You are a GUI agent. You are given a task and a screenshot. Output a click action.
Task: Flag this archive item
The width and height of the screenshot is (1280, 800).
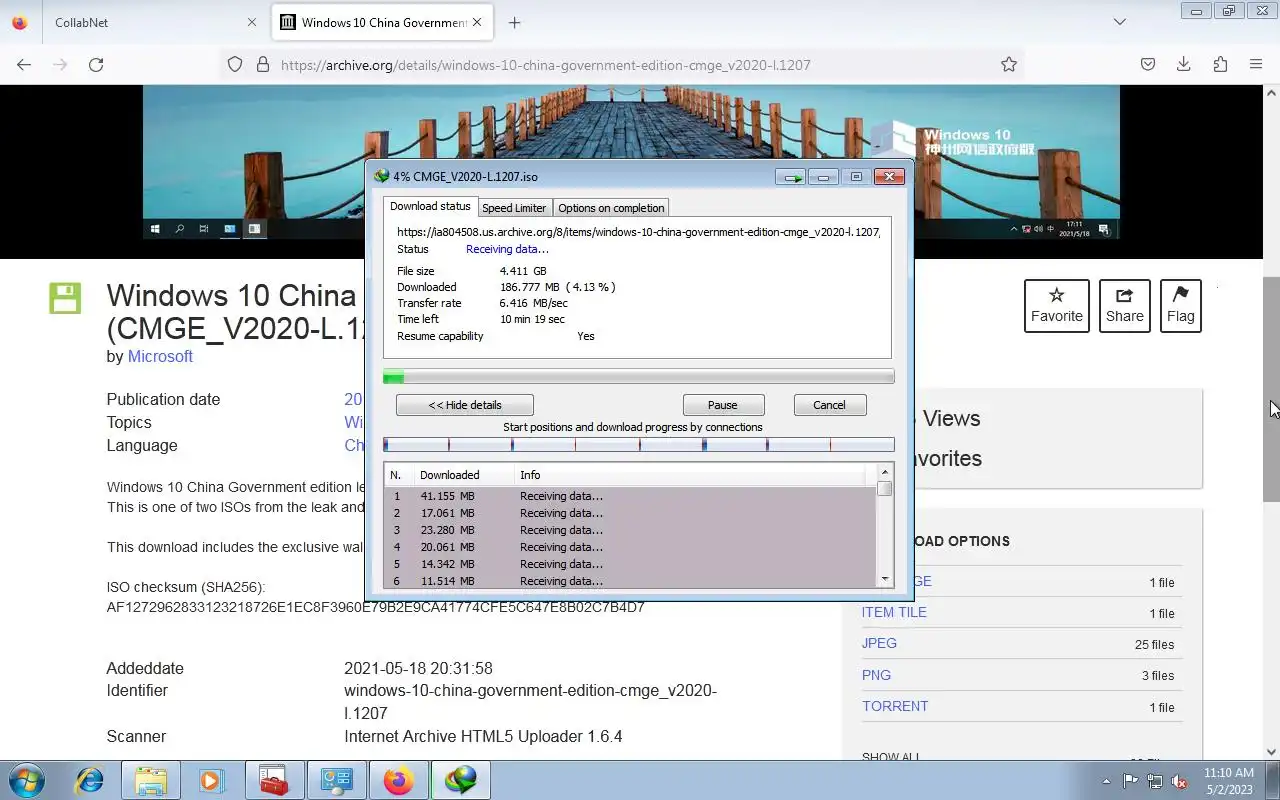(x=1181, y=306)
